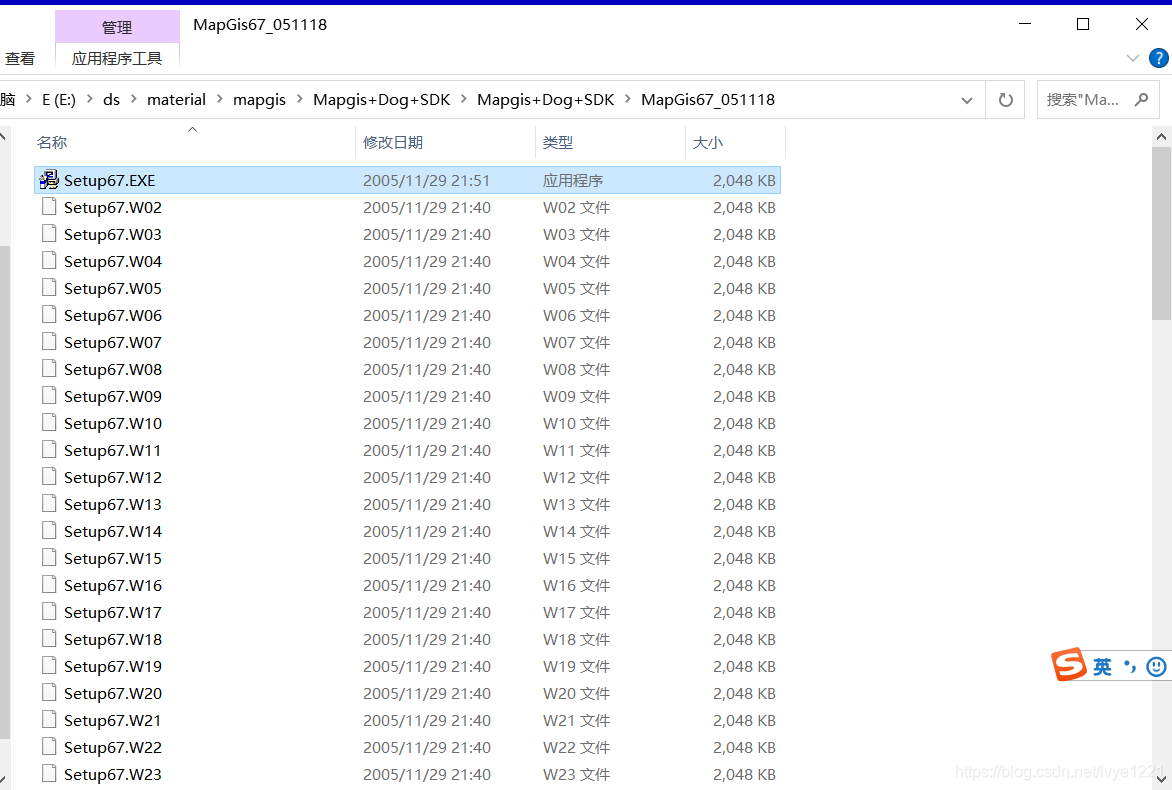Open the 管理 ribbon tab
Screen dimensions: 1172x790
coord(117,27)
